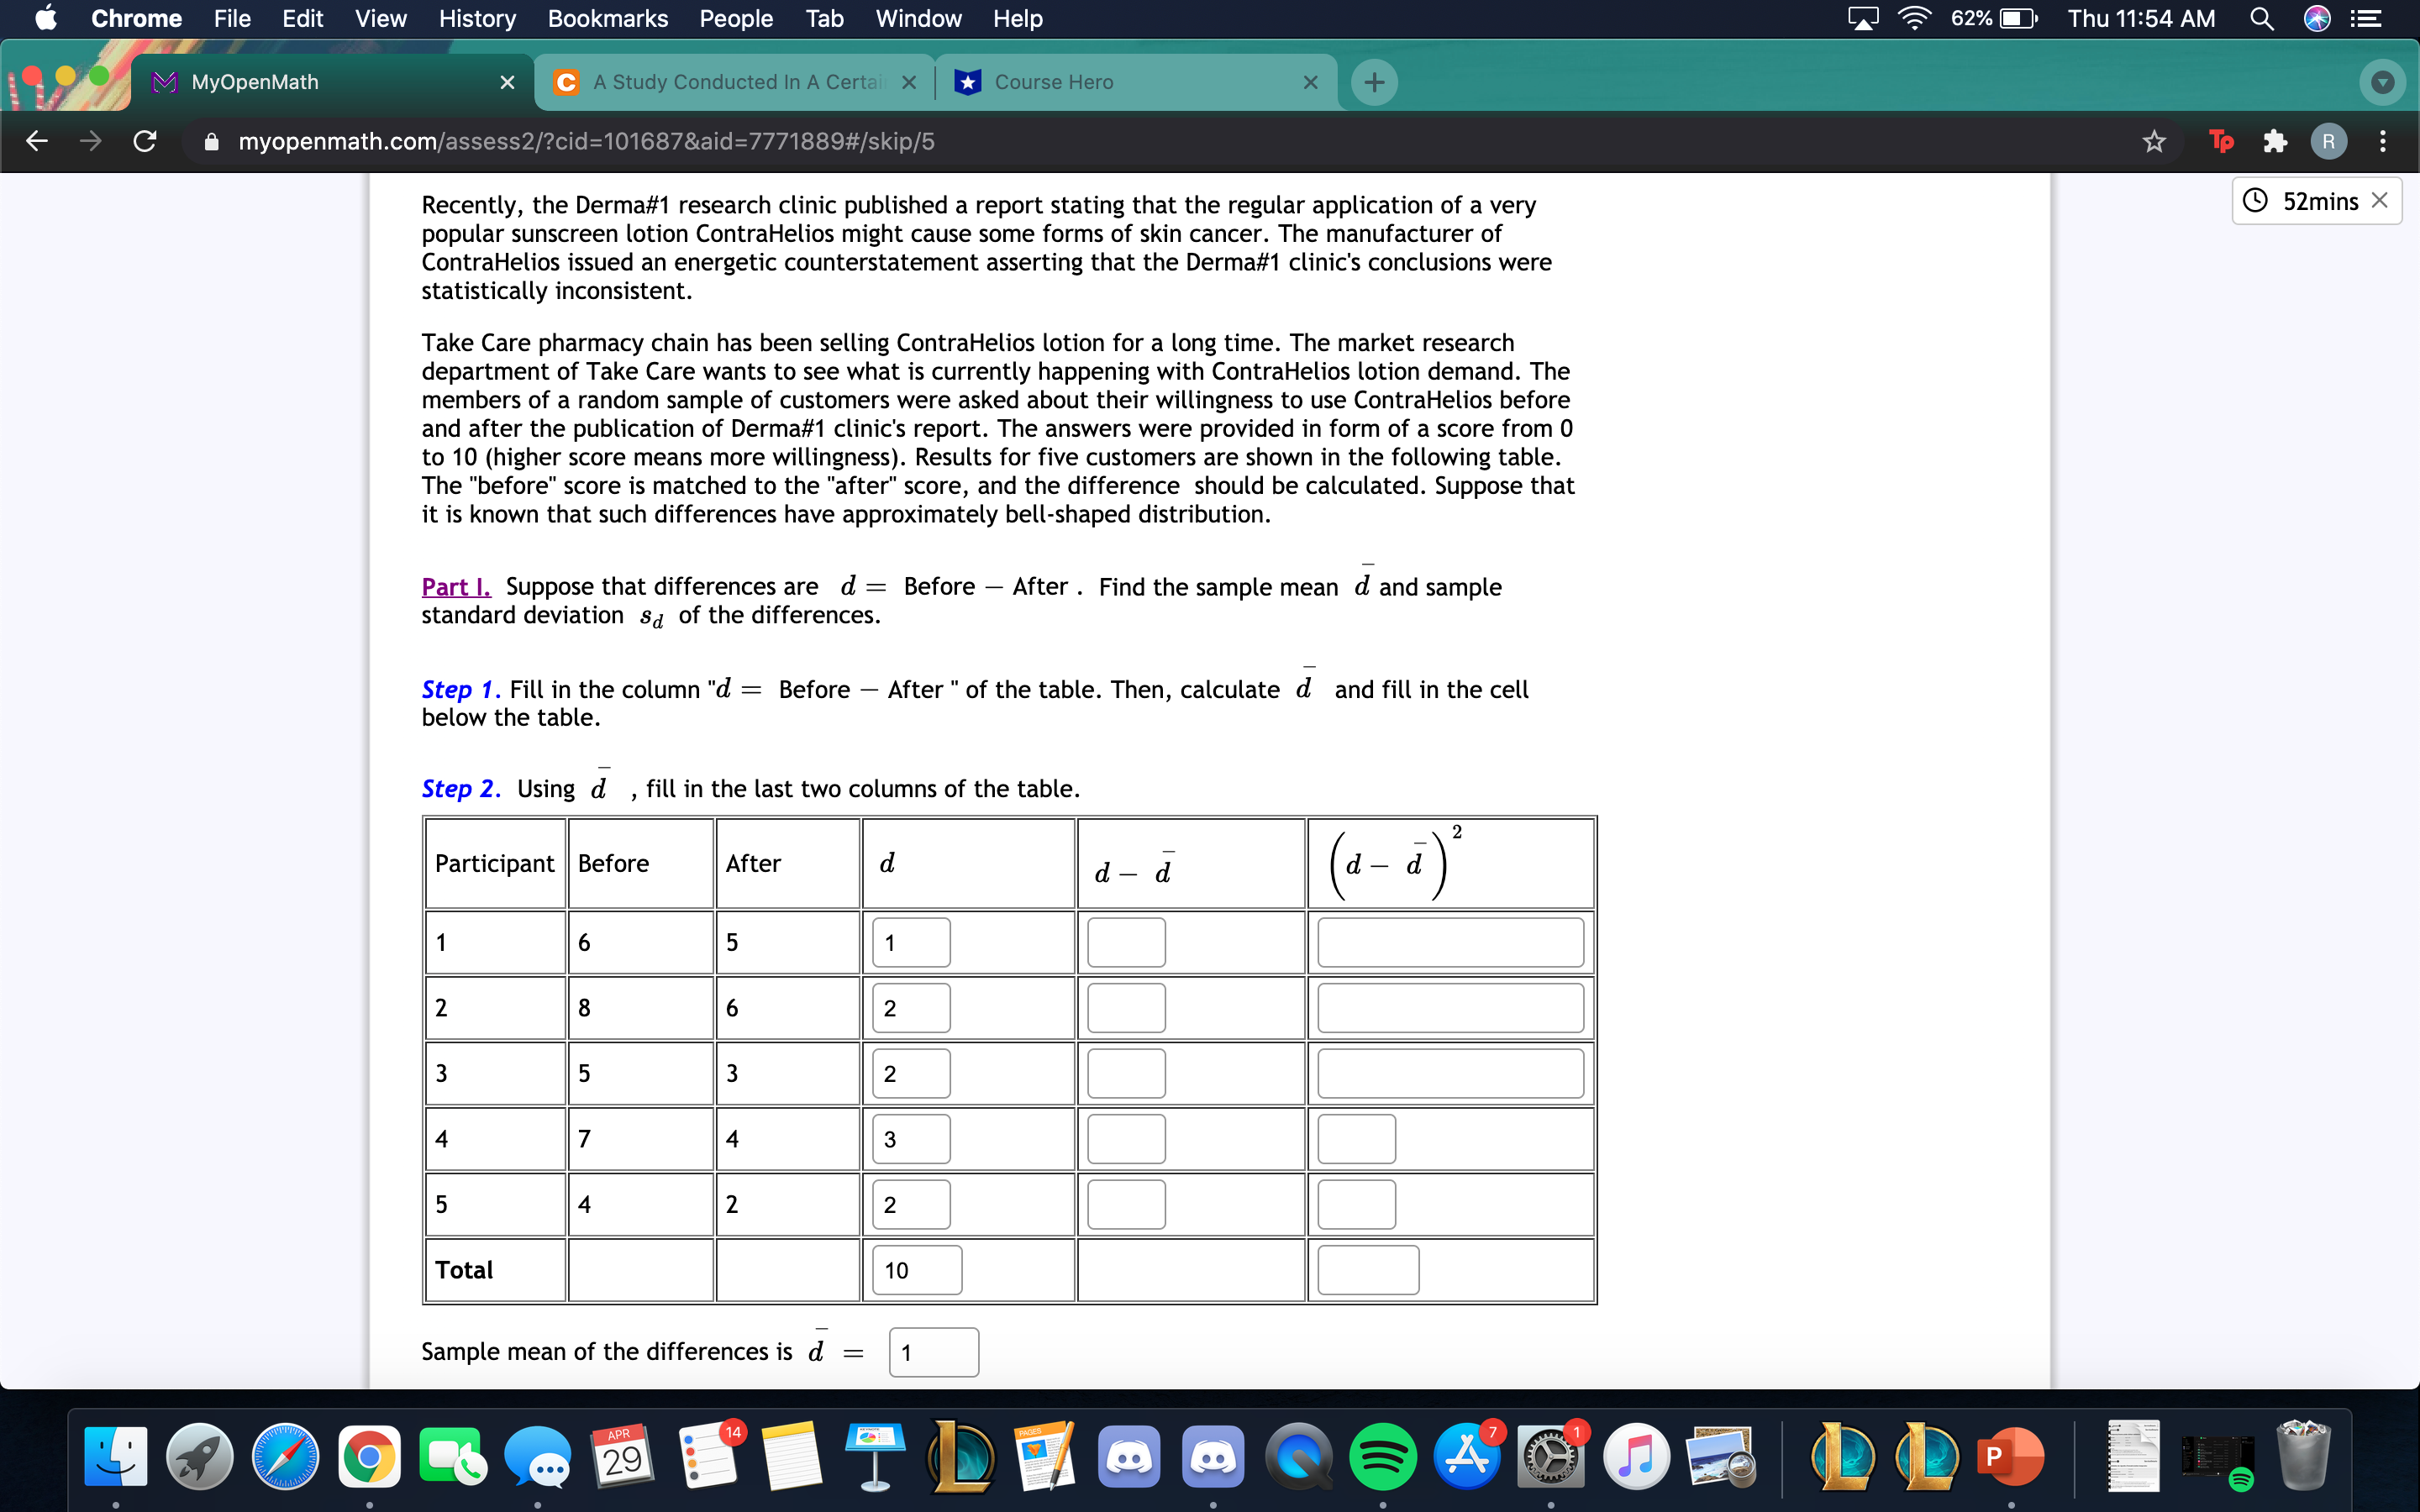This screenshot has height=1512, width=2420.
Task: Open the Chrome profile avatar R
Action: tap(2330, 141)
